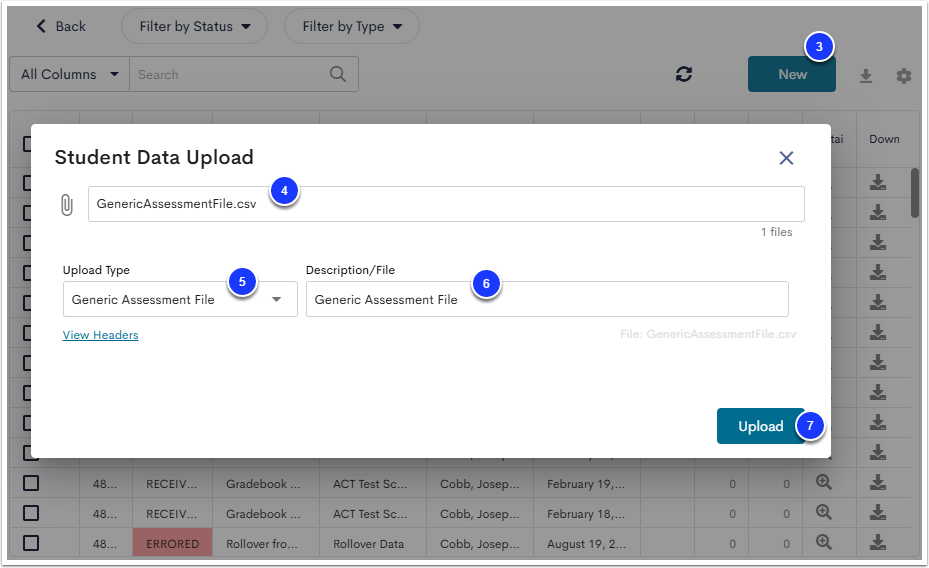This screenshot has width=929, height=568.
Task: Click the Search input field
Action: pos(244,74)
